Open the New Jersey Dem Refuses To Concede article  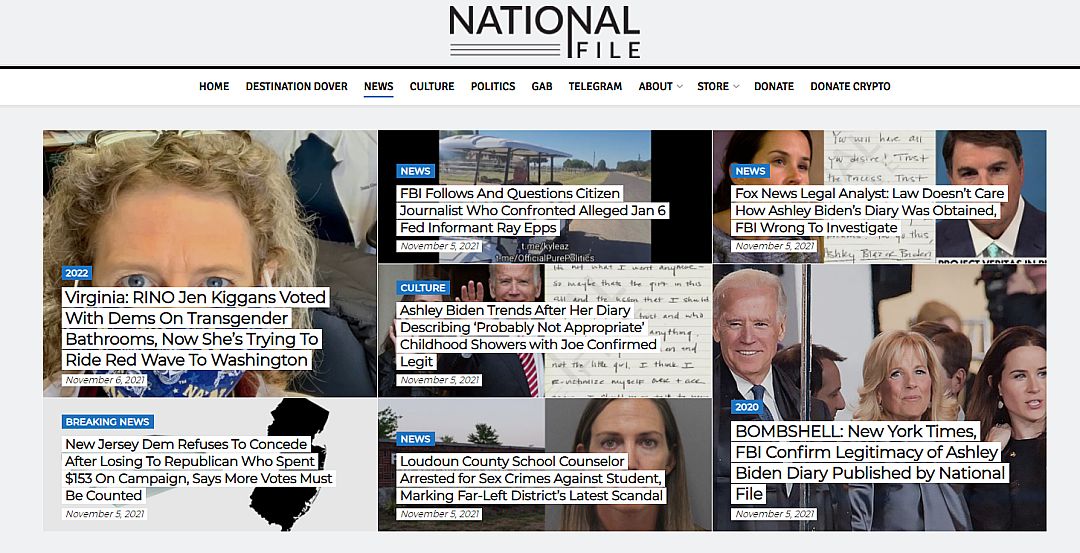198,470
